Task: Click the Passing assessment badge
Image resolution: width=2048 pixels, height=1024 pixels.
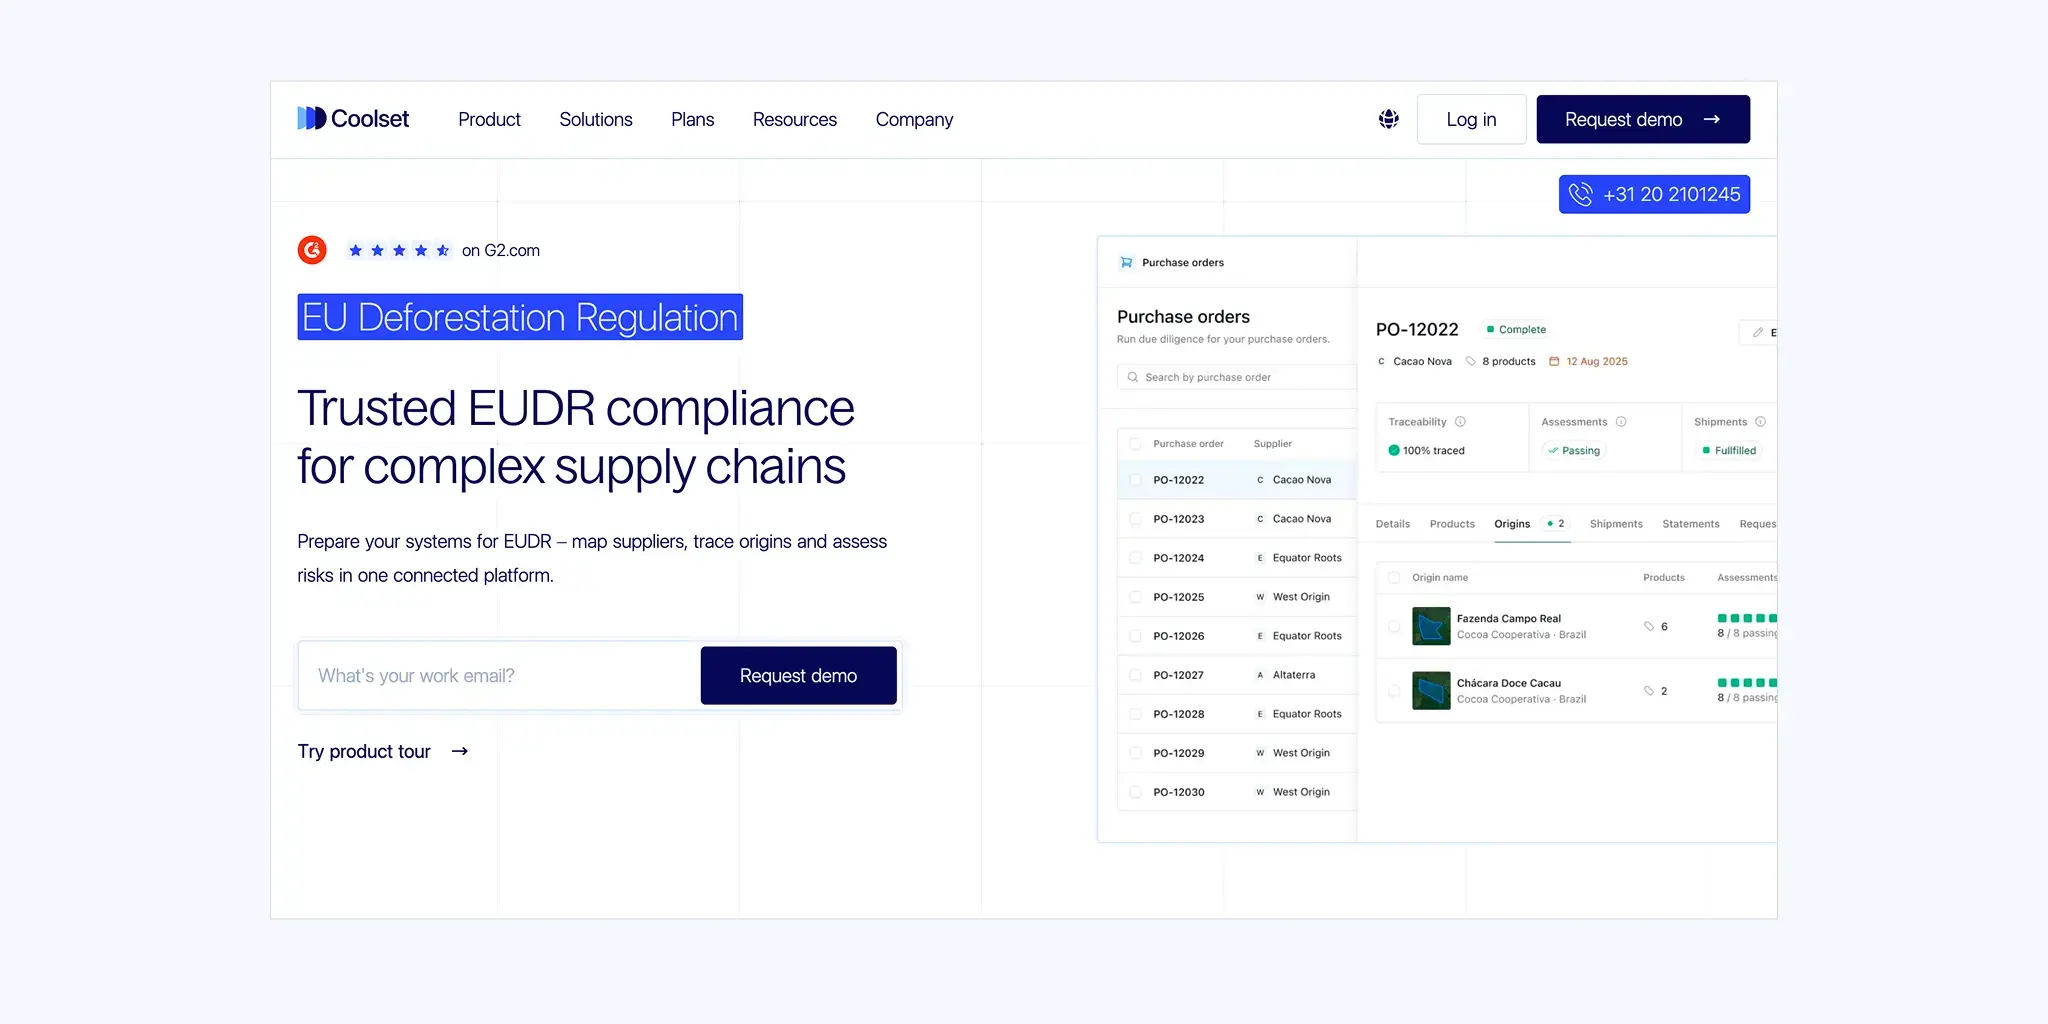Action: (1574, 450)
